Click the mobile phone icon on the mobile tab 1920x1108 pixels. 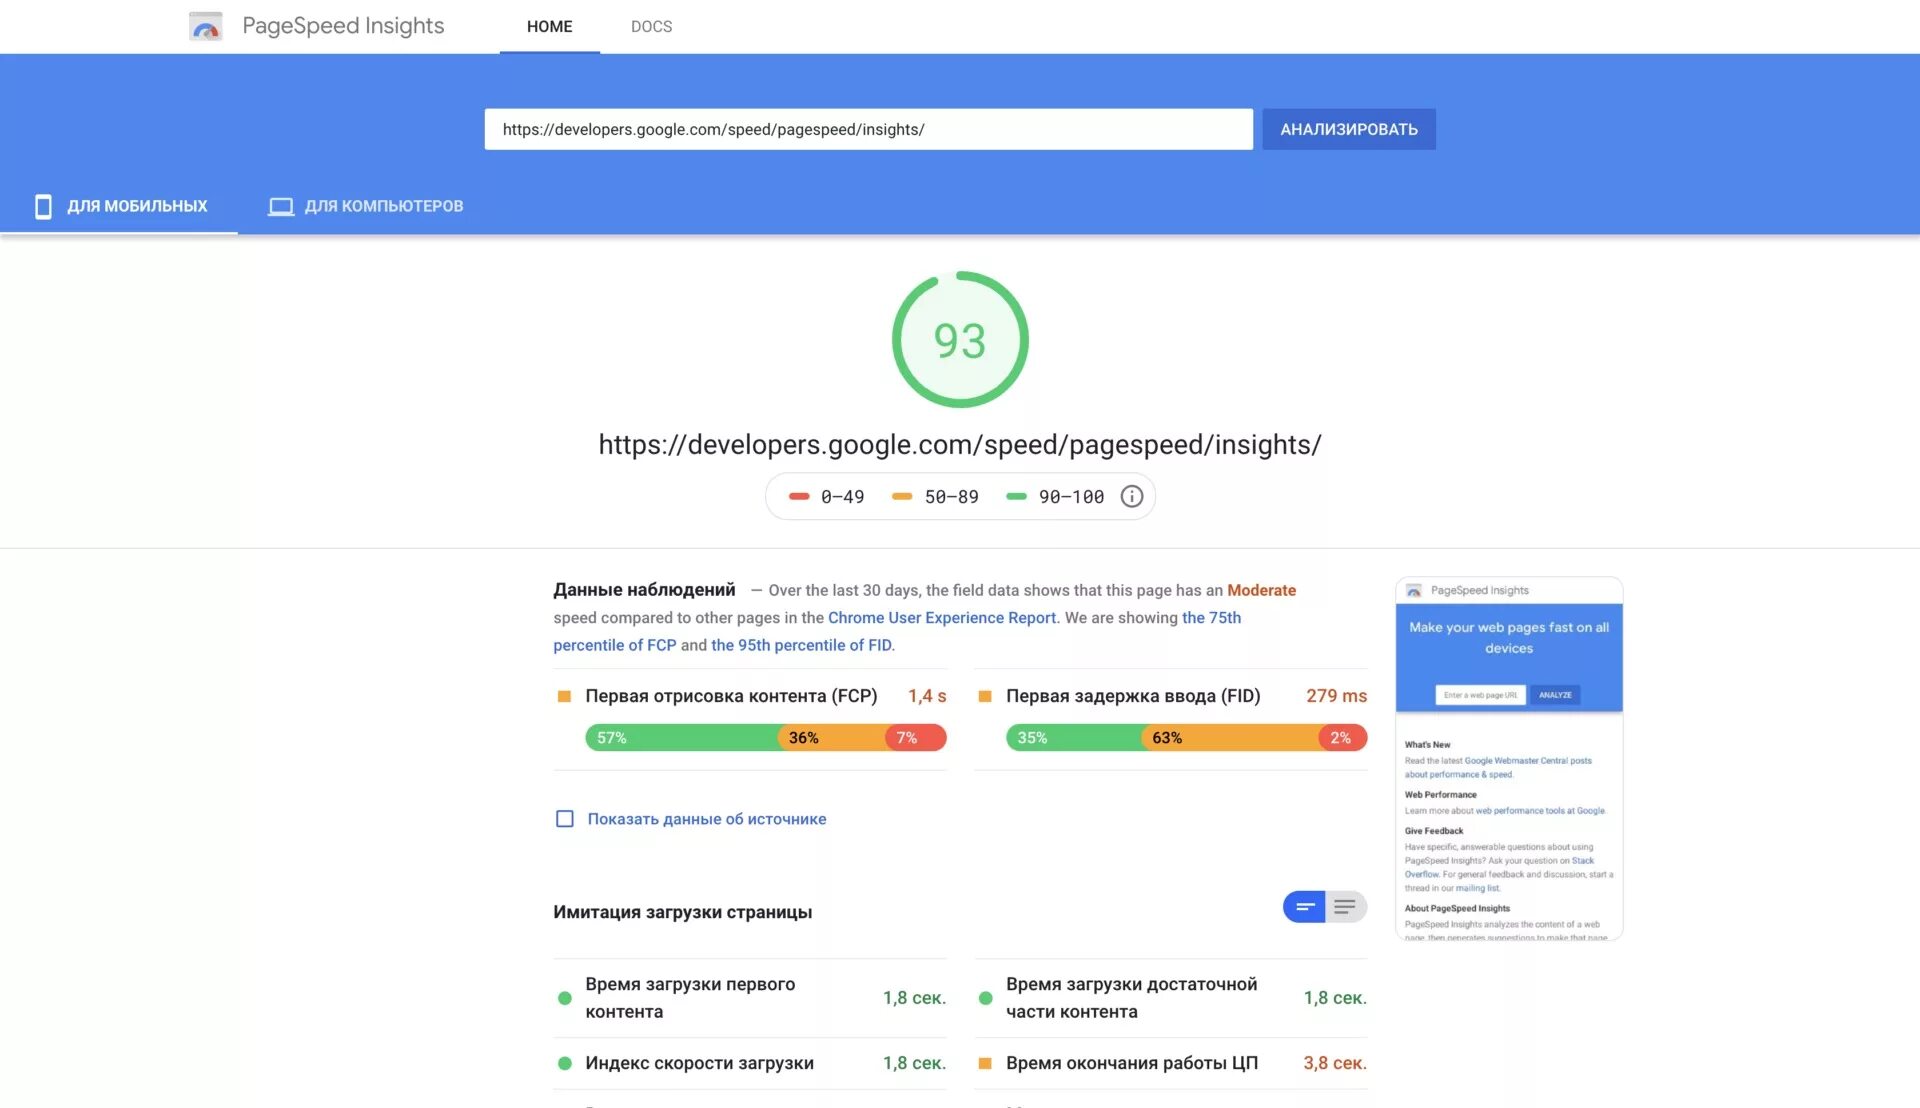43,206
